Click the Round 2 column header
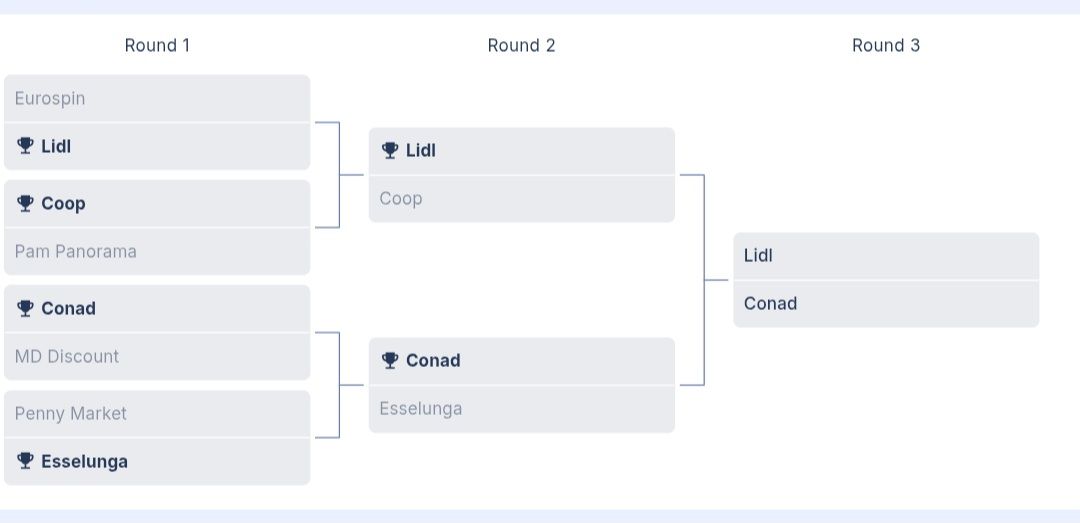This screenshot has height=523, width=1080. 521,45
